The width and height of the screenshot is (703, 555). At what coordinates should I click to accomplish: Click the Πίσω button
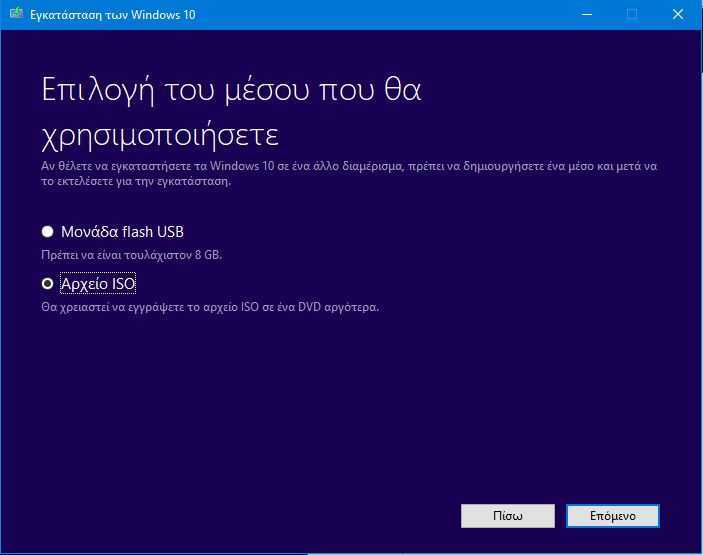click(x=508, y=516)
